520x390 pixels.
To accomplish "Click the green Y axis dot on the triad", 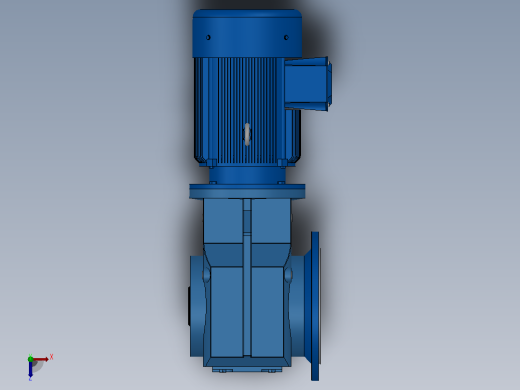I will click(30, 359).
